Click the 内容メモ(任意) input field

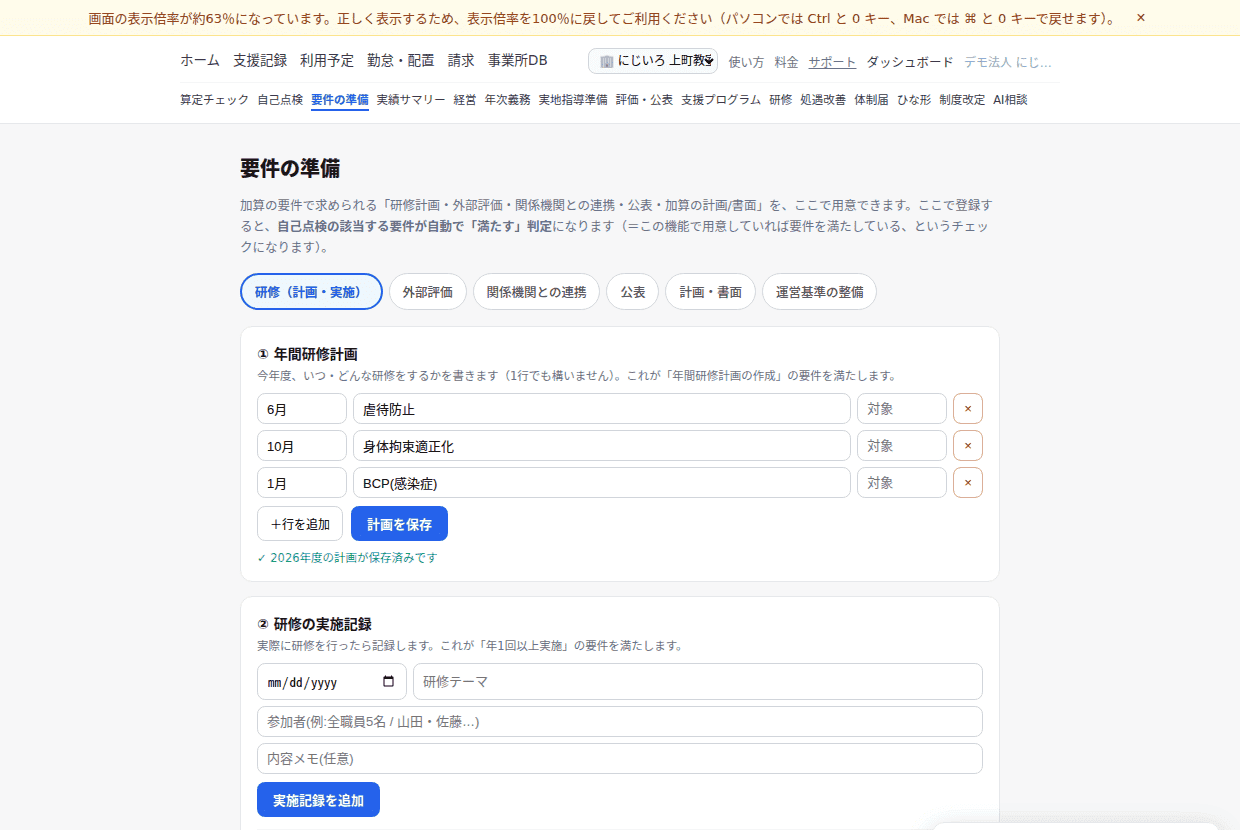620,758
